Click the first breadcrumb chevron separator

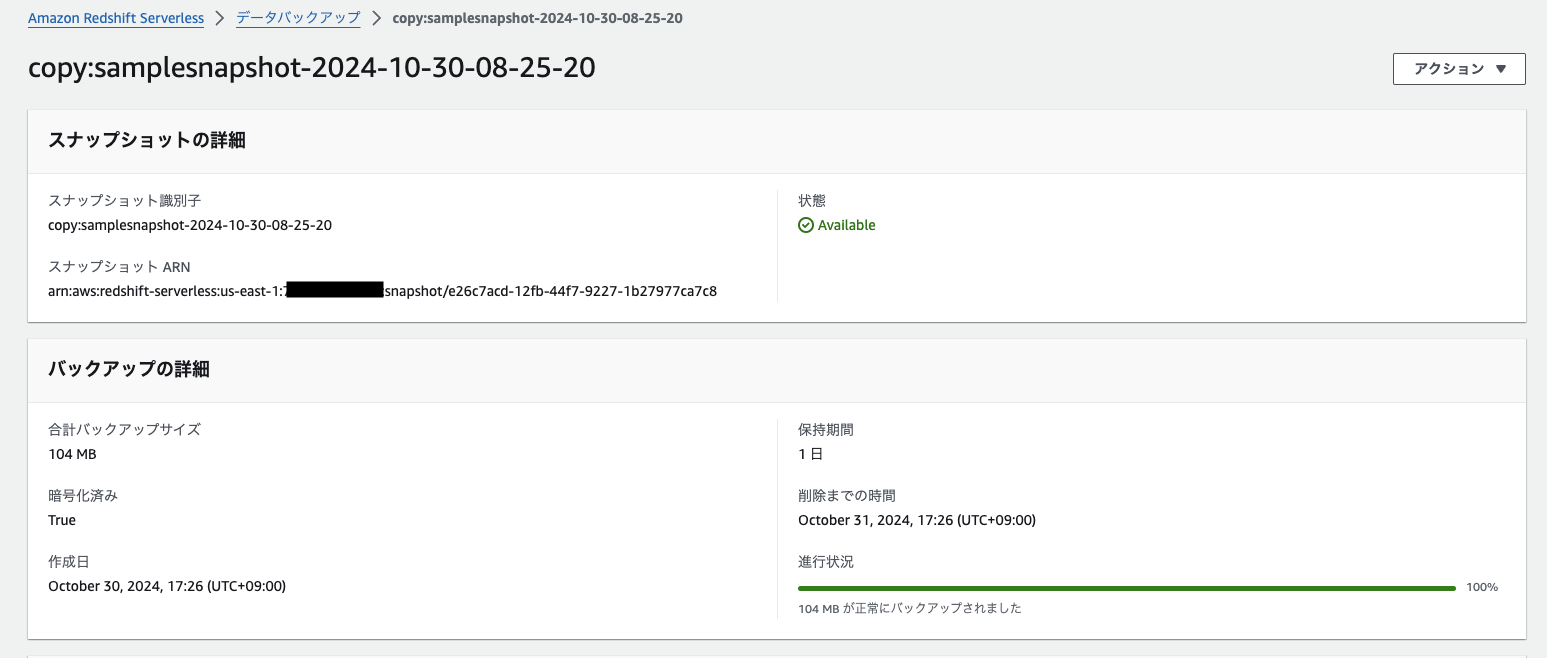coord(220,18)
